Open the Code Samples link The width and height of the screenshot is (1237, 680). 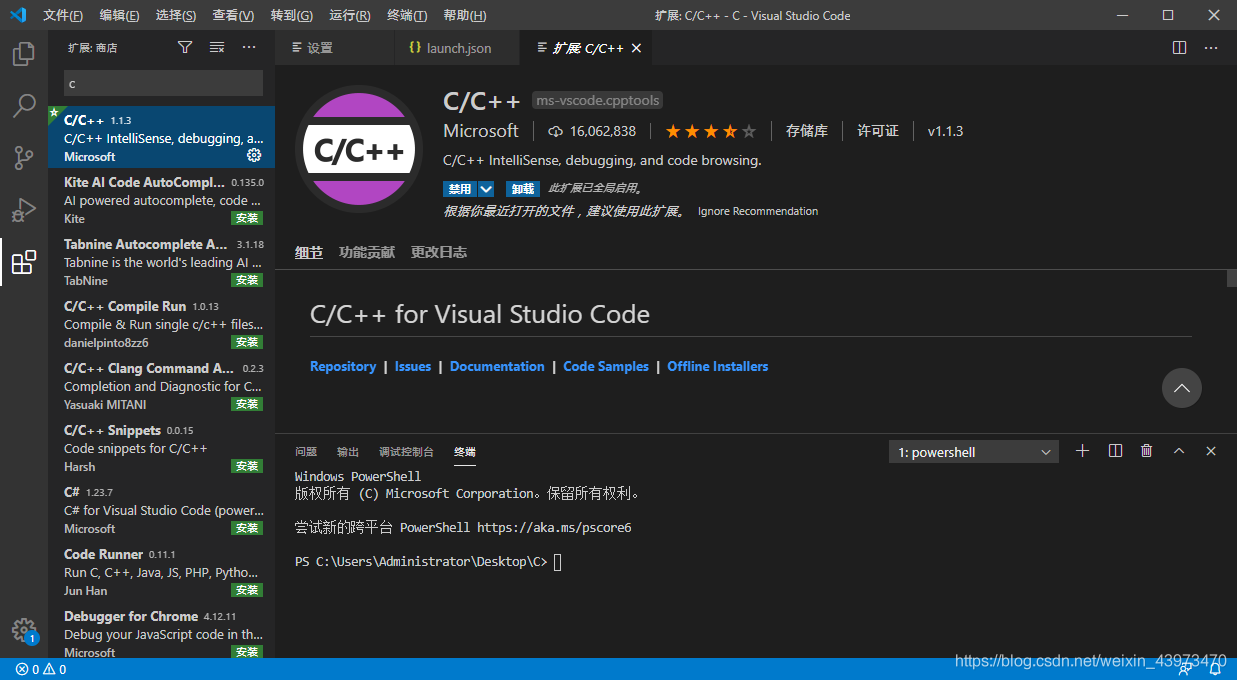click(606, 367)
